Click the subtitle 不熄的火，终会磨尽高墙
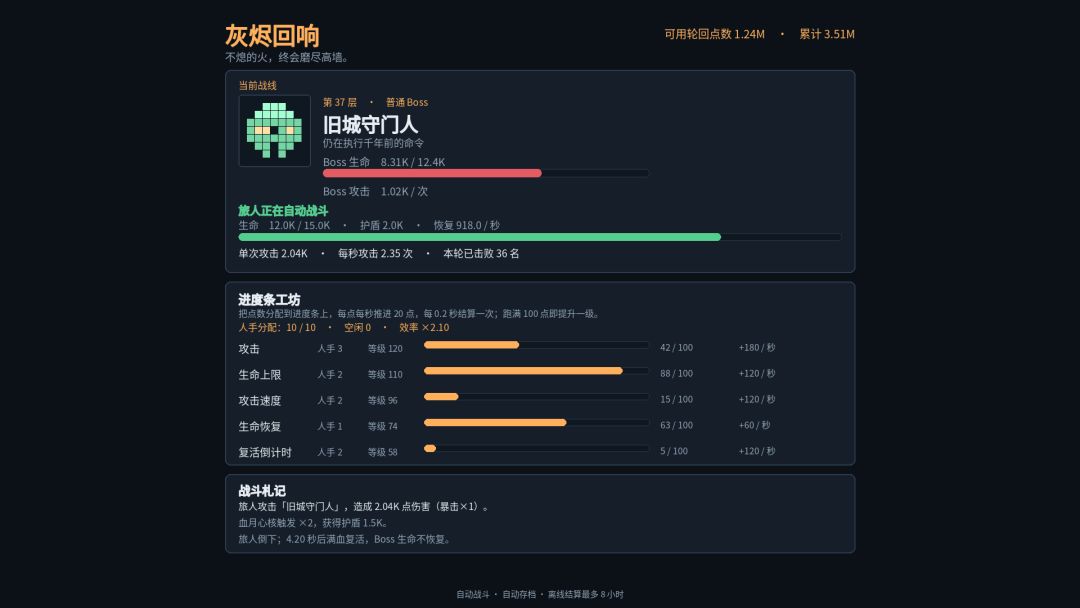The image size is (1080, 608). [287, 57]
